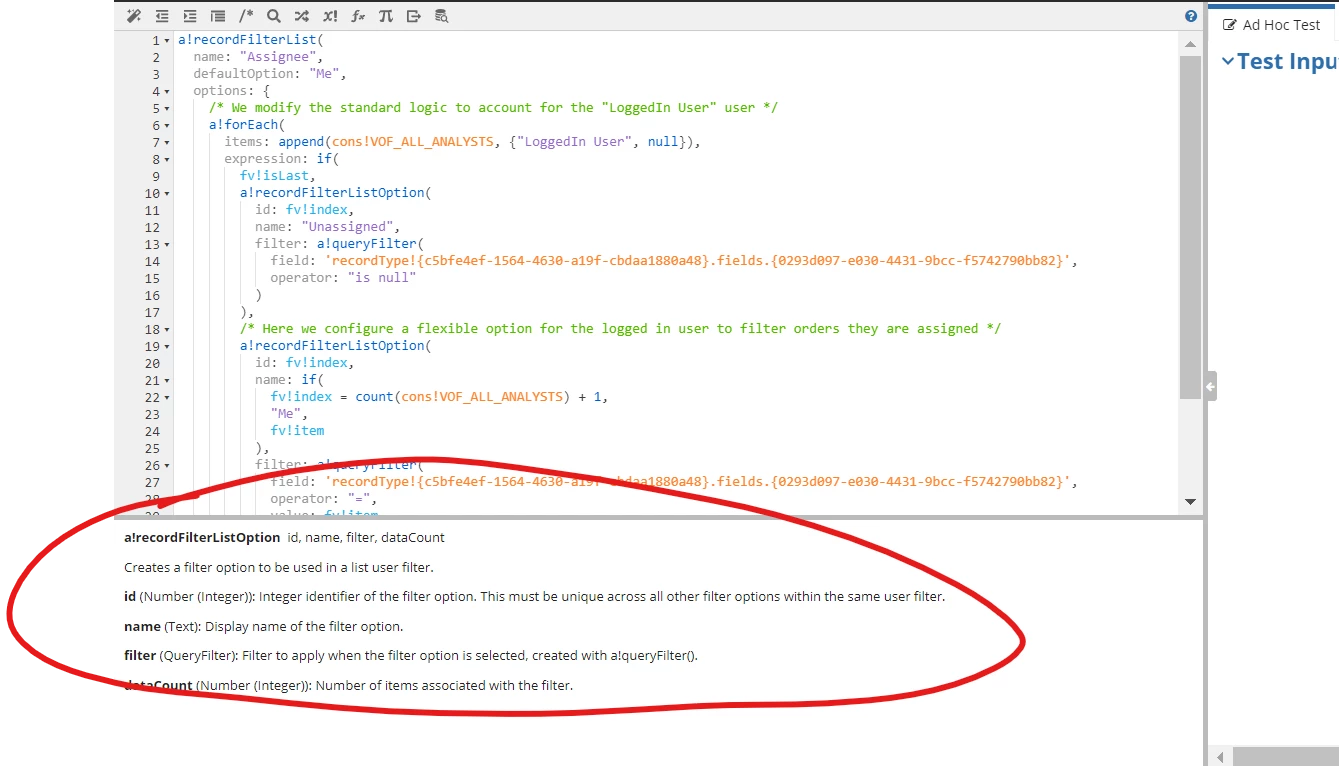The width and height of the screenshot is (1339, 766).
Task: Click the outdent icon in editor toolbar
Action: (162, 16)
